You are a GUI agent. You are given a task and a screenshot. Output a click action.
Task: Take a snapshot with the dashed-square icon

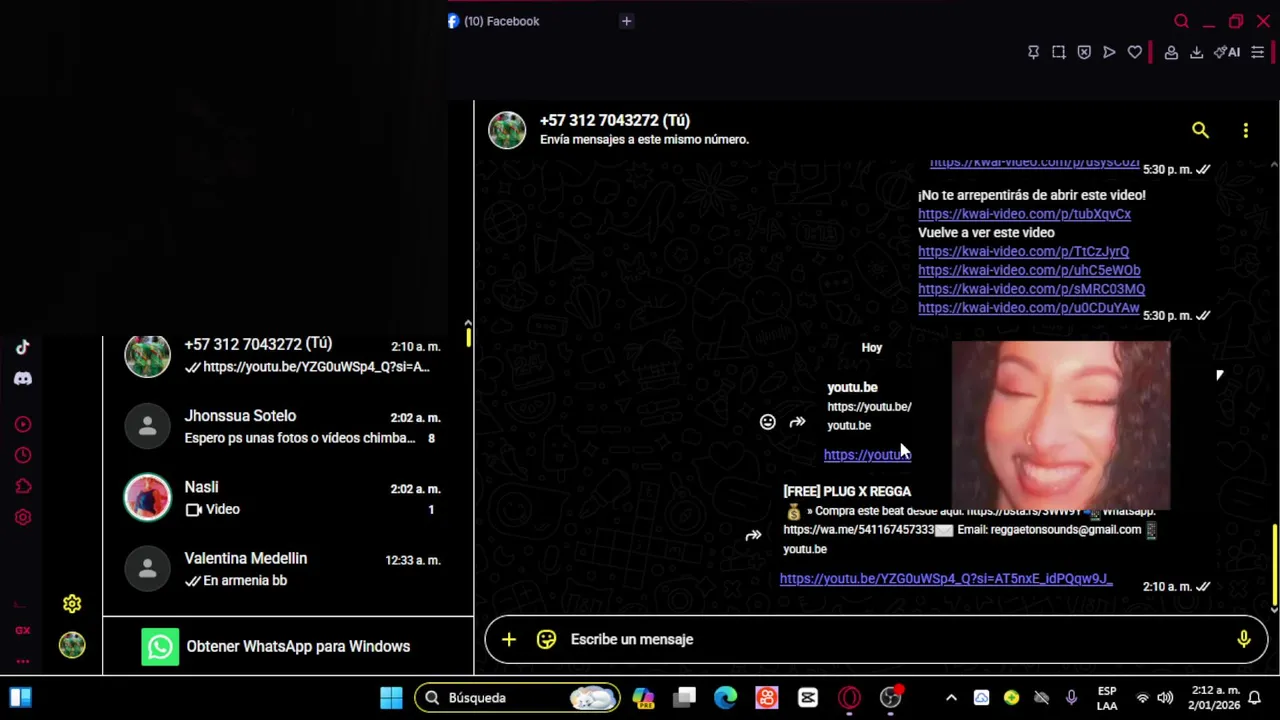point(1058,52)
